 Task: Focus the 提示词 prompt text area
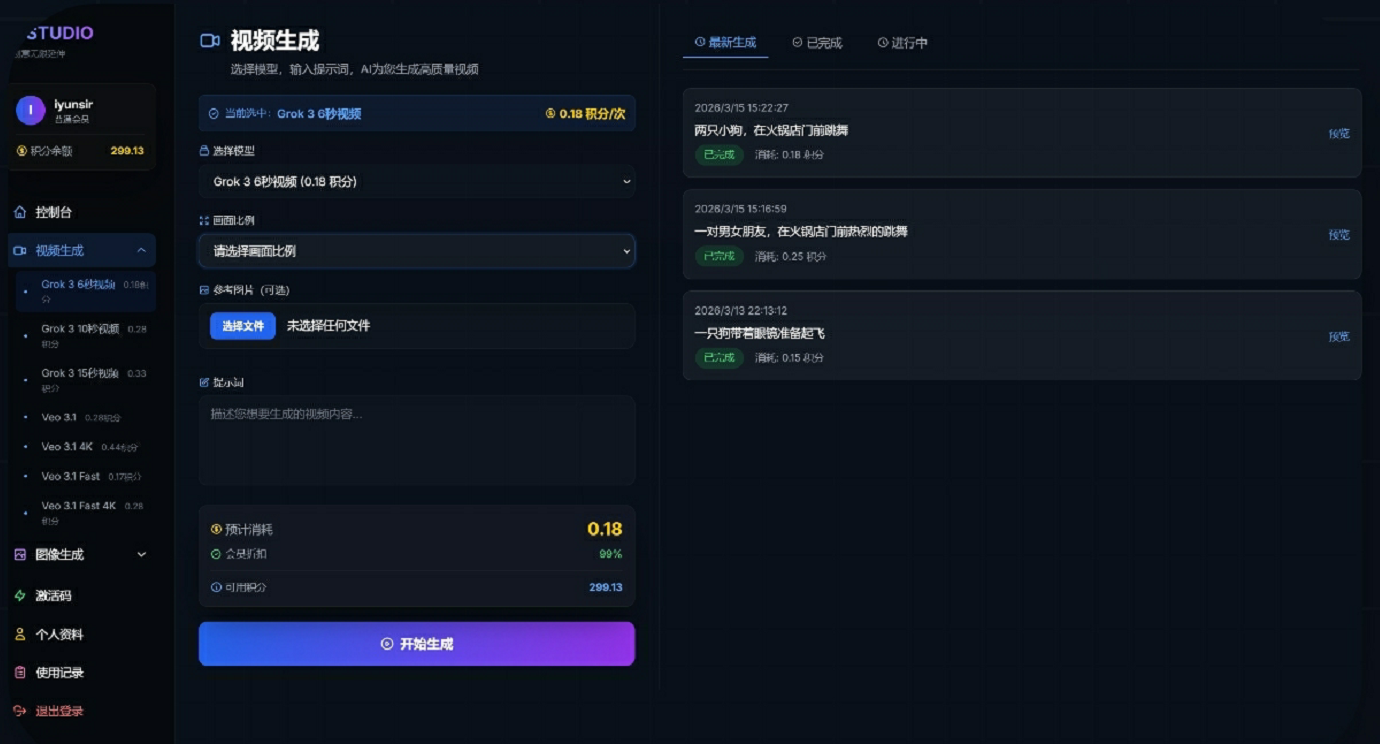point(417,440)
